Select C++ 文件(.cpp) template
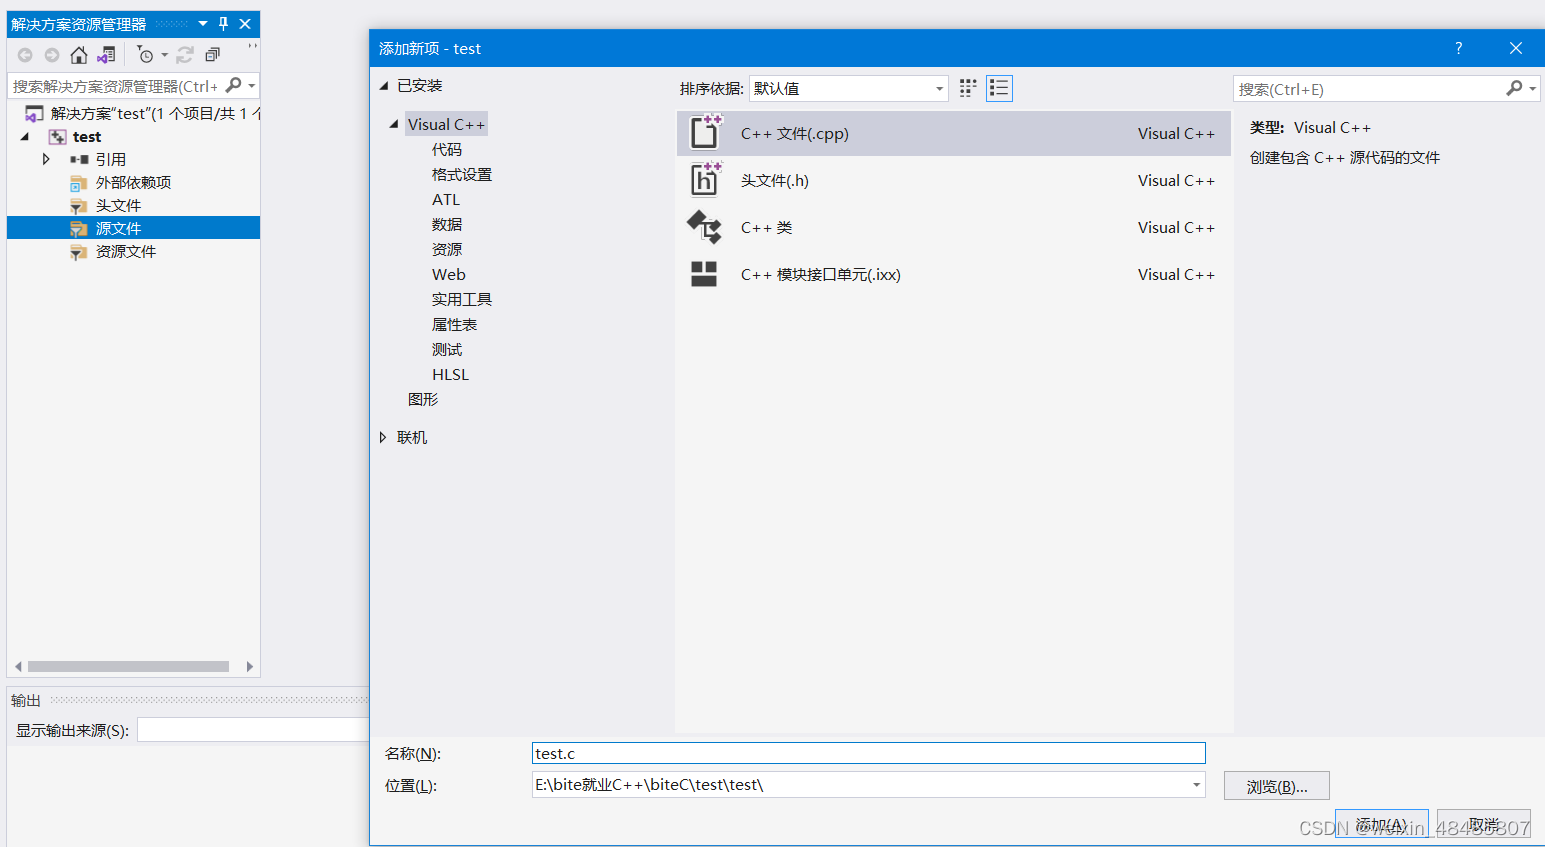The width and height of the screenshot is (1545, 847). (x=953, y=133)
